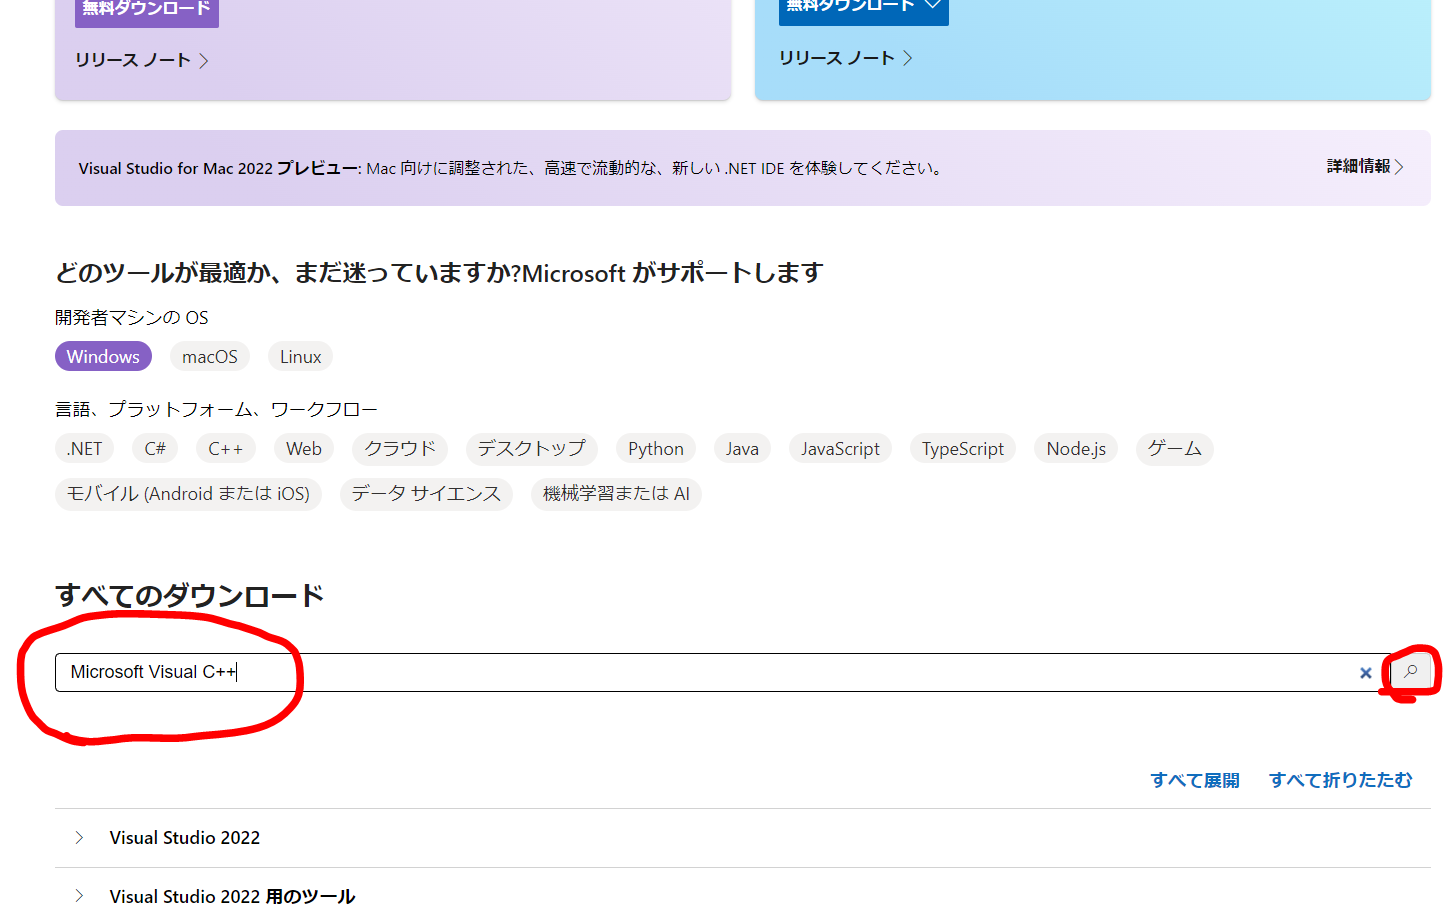Click the すべて折りたたむ link

pyautogui.click(x=1341, y=780)
